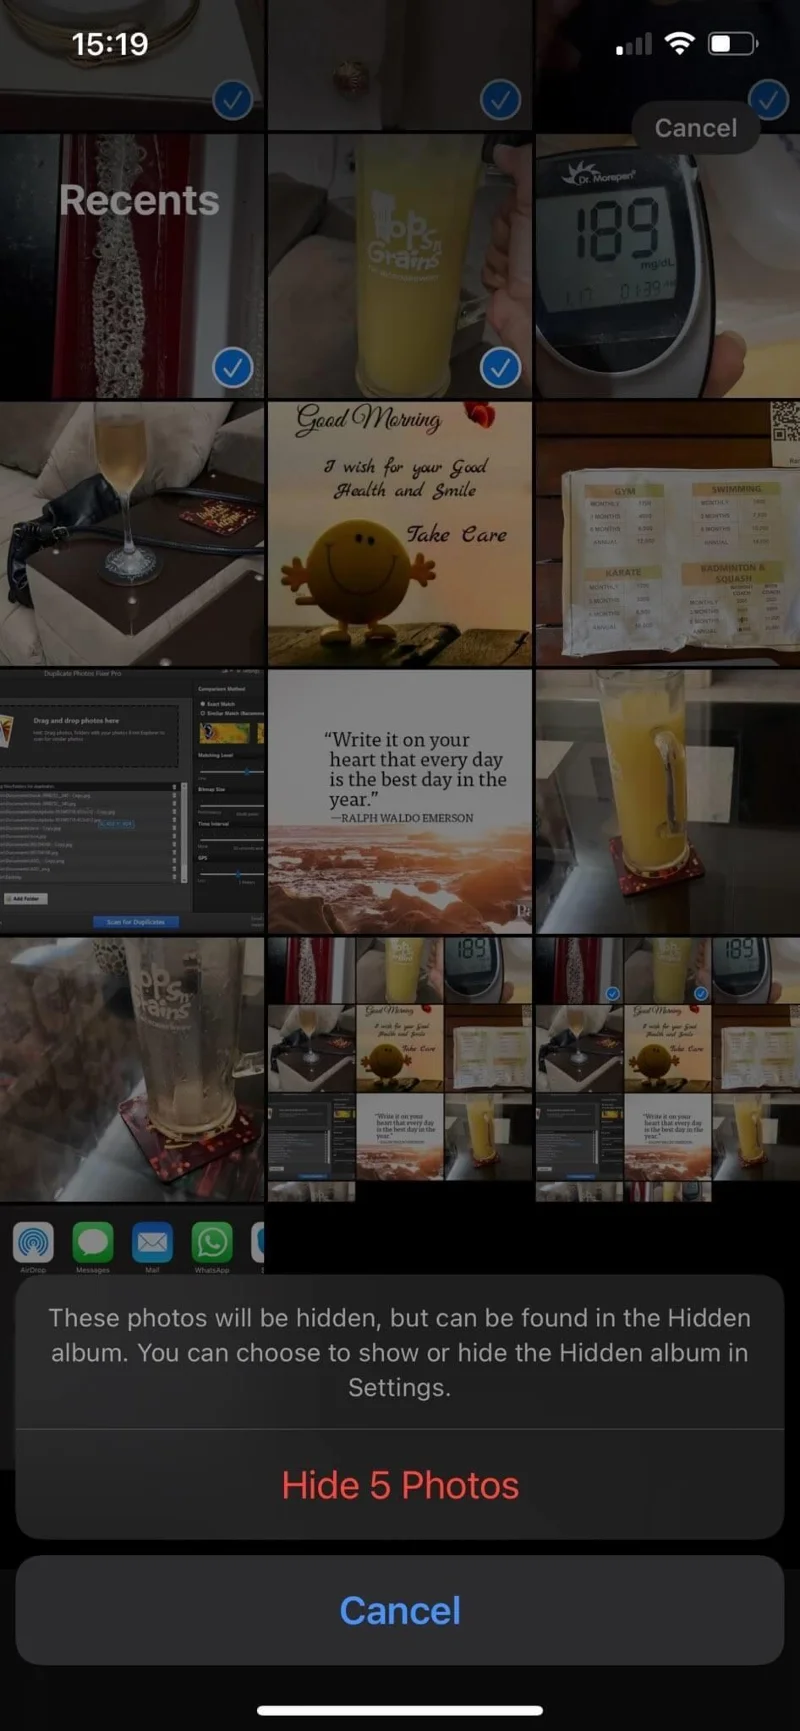This screenshot has width=800, height=1731.
Task: Tap the Duplicate Photos Fixer Pro screenshot
Action: pos(132,802)
